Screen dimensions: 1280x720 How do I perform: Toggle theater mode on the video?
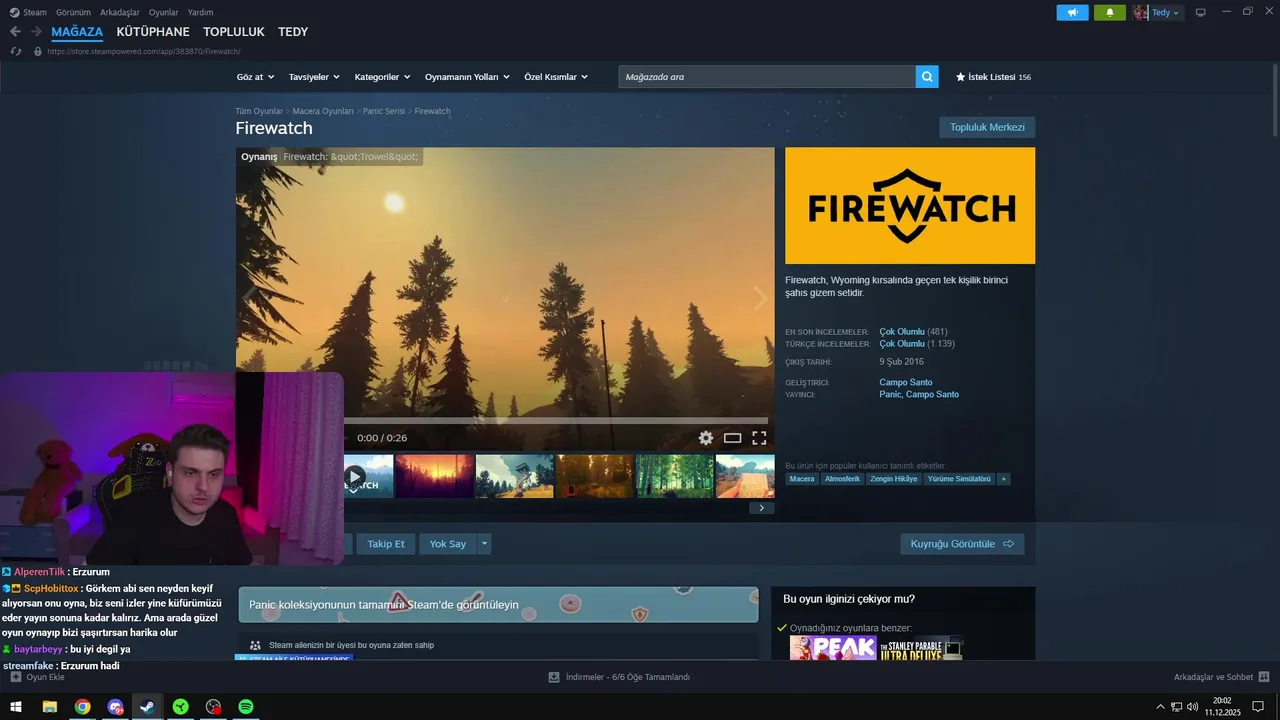pos(732,438)
